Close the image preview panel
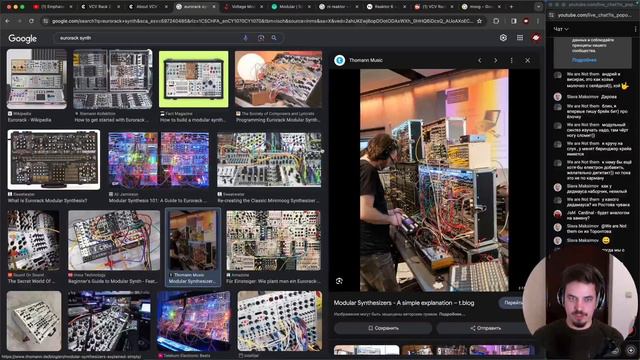 click(x=527, y=60)
